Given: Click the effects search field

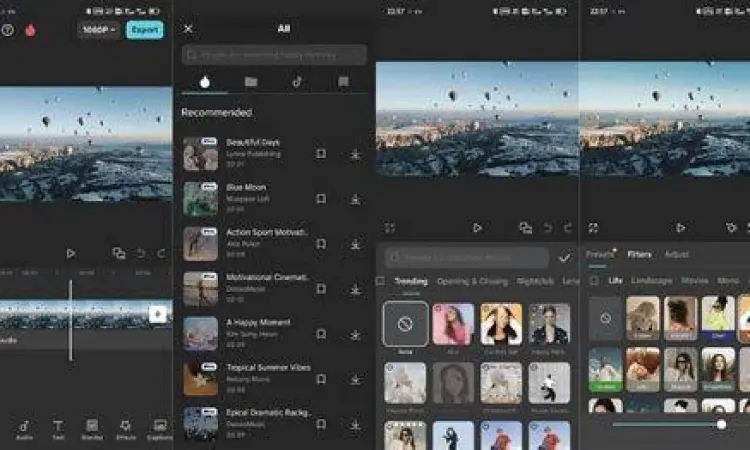Looking at the screenshot, I should tap(467, 258).
